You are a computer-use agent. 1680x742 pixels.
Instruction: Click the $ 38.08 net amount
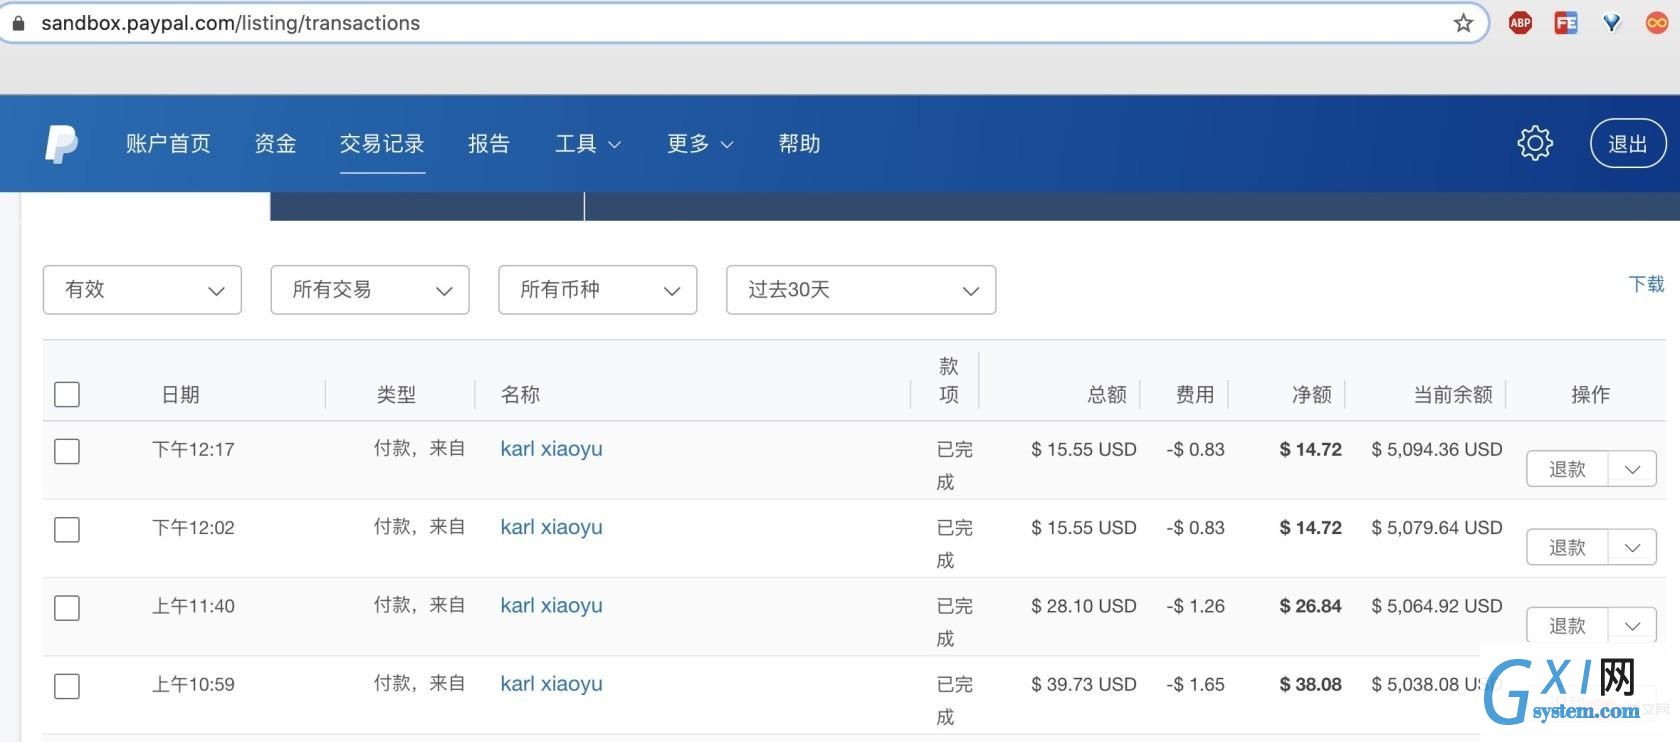click(1311, 684)
